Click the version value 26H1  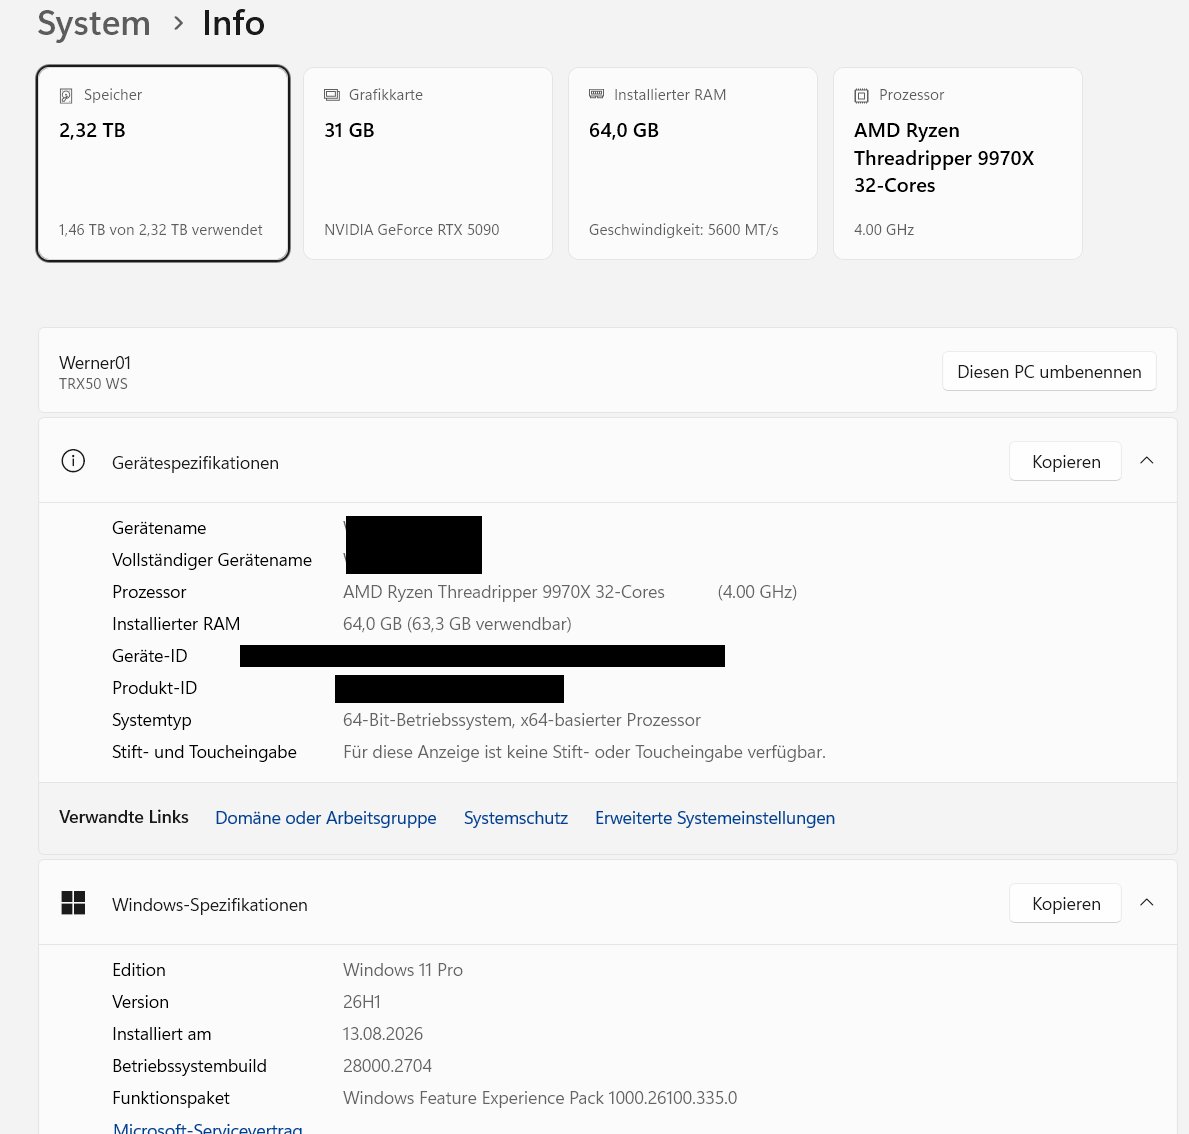pos(362,1001)
